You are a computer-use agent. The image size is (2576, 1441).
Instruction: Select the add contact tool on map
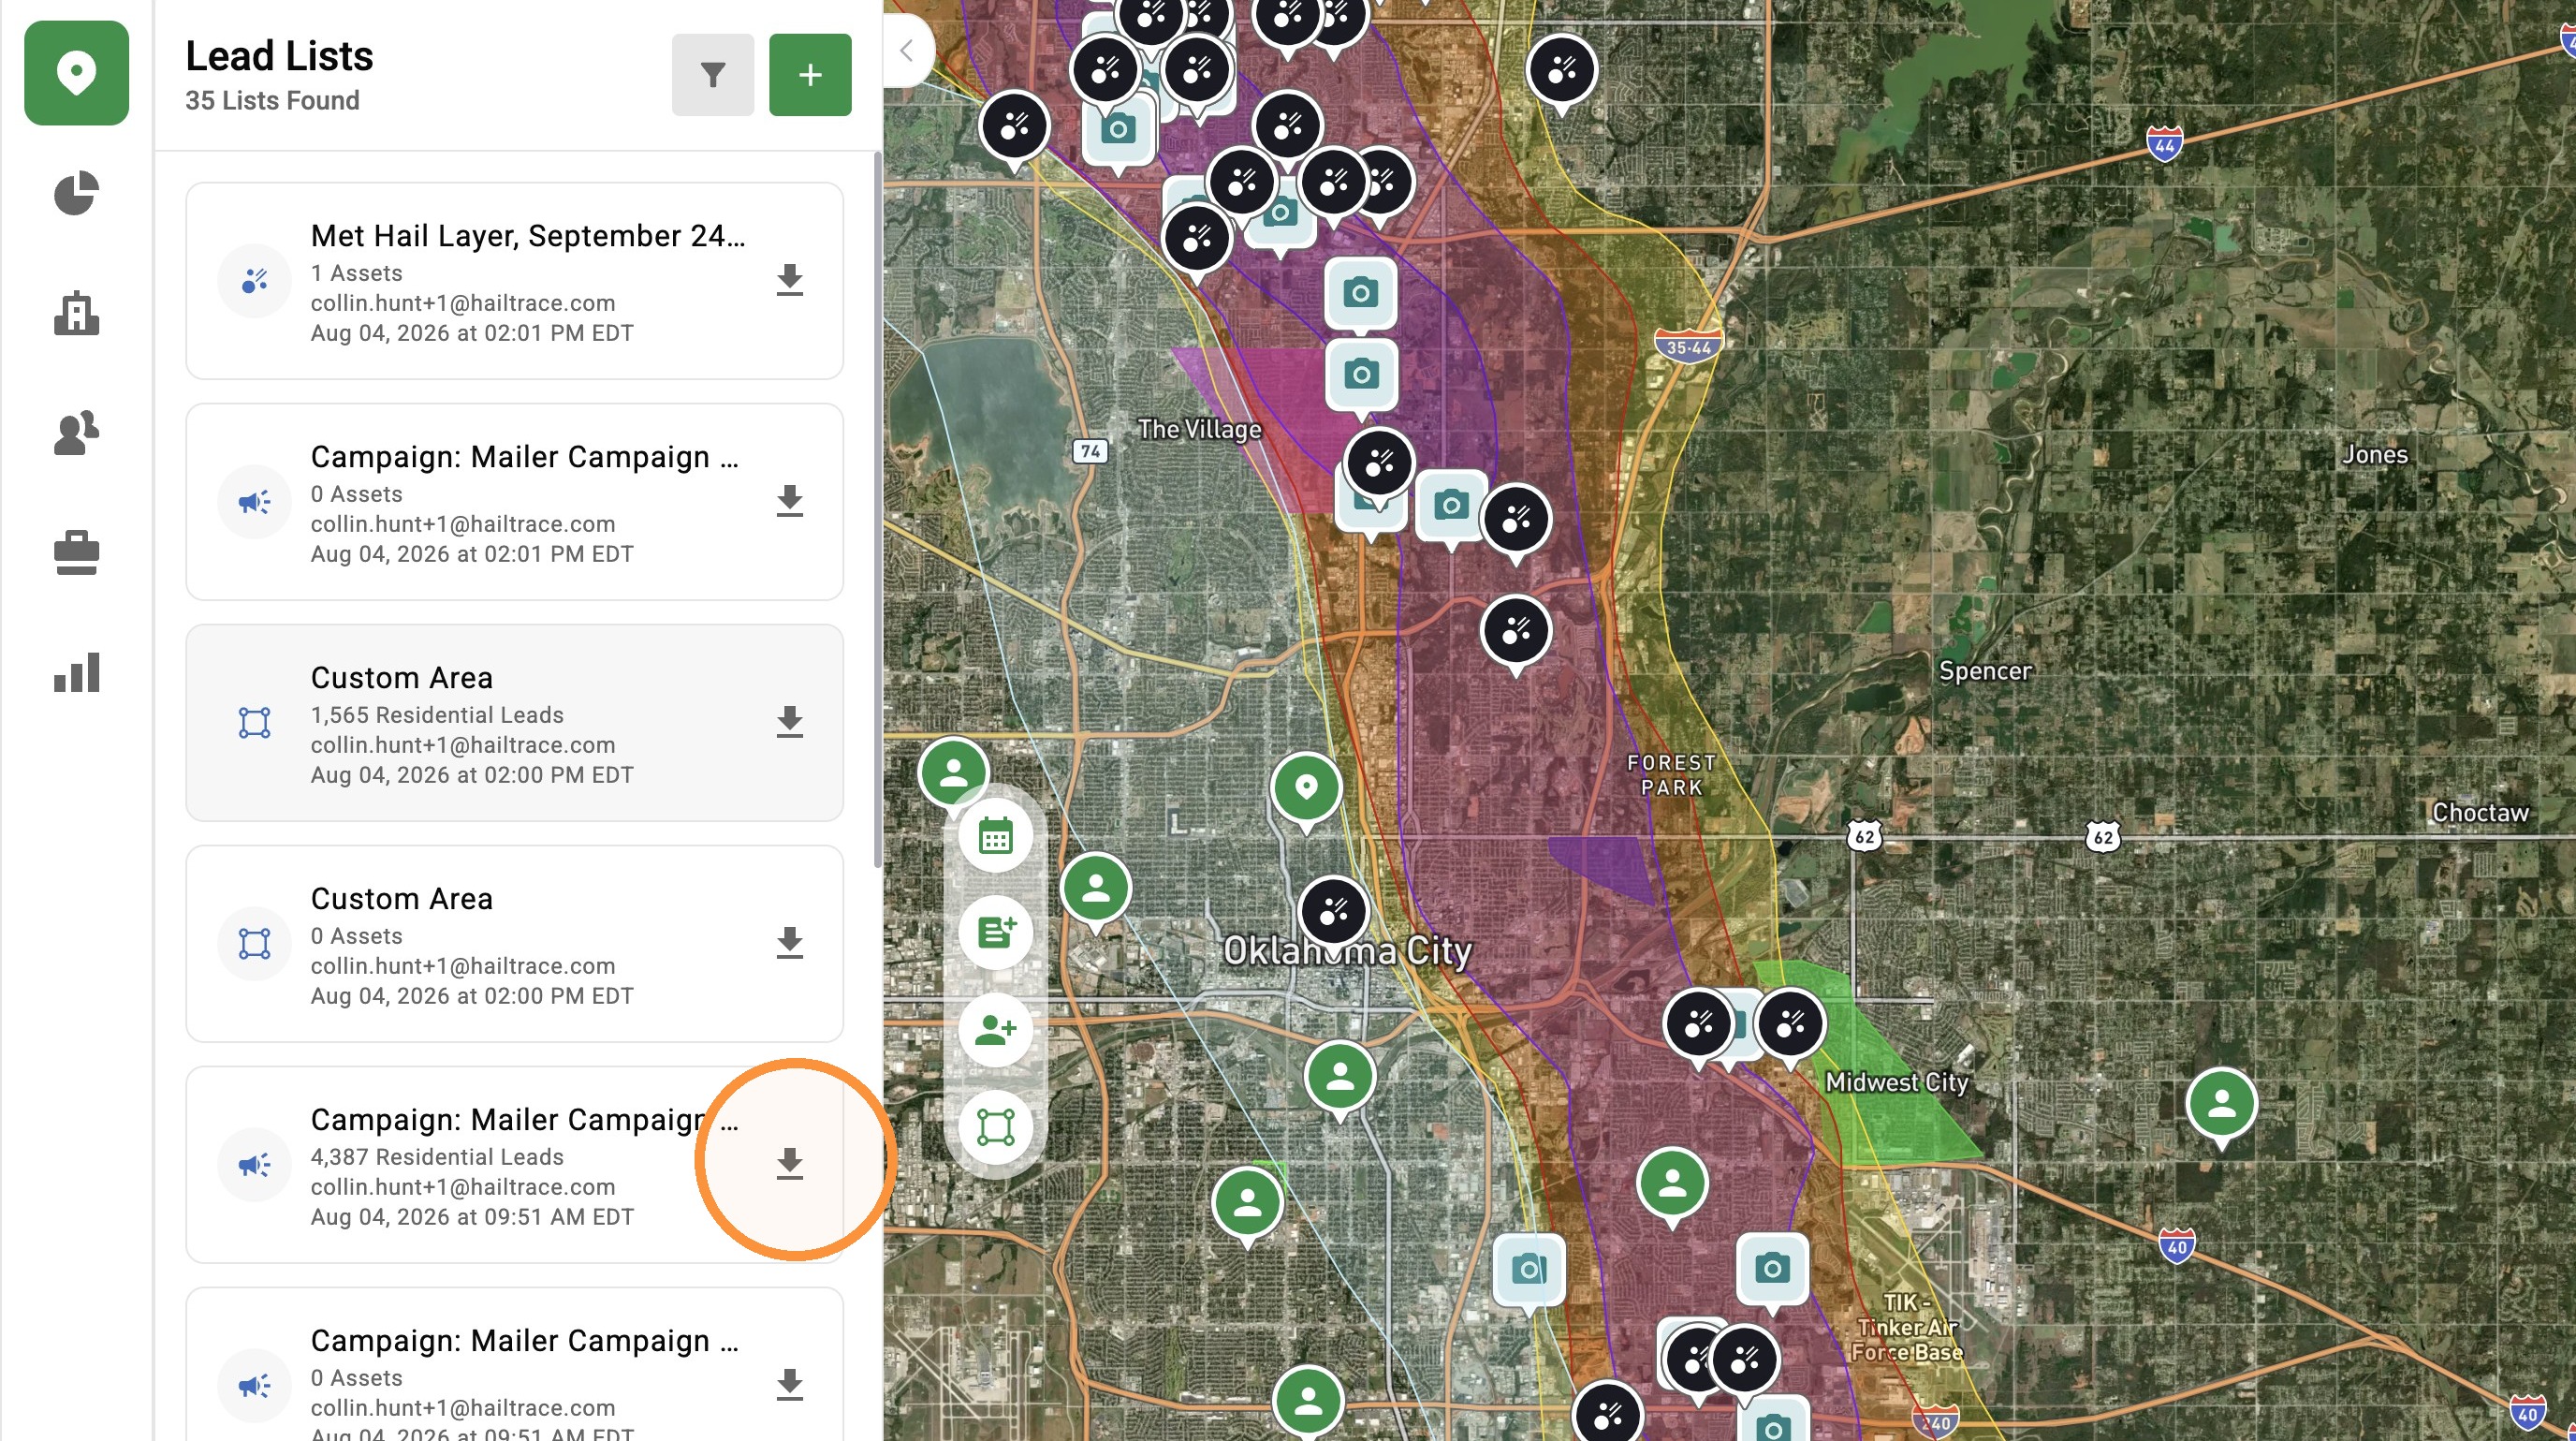996,1030
